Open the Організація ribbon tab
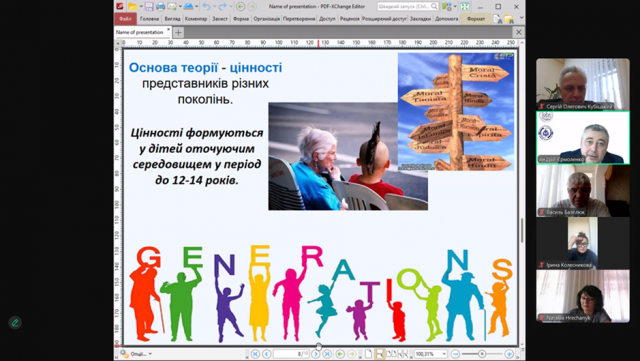640x361 pixels. (267, 19)
